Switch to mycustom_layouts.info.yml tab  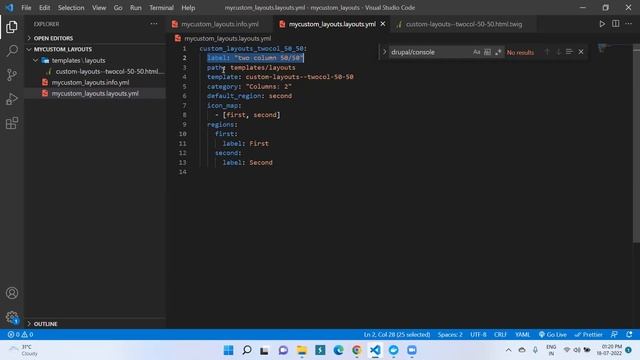click(x=220, y=24)
